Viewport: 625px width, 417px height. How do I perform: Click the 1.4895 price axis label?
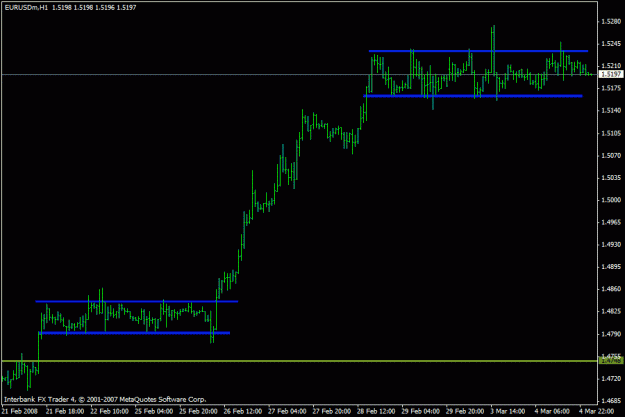coord(611,267)
